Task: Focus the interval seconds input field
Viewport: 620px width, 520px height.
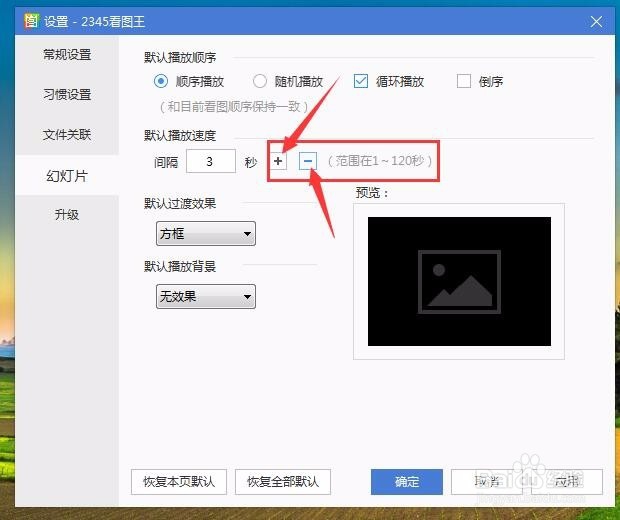Action: click(x=211, y=161)
